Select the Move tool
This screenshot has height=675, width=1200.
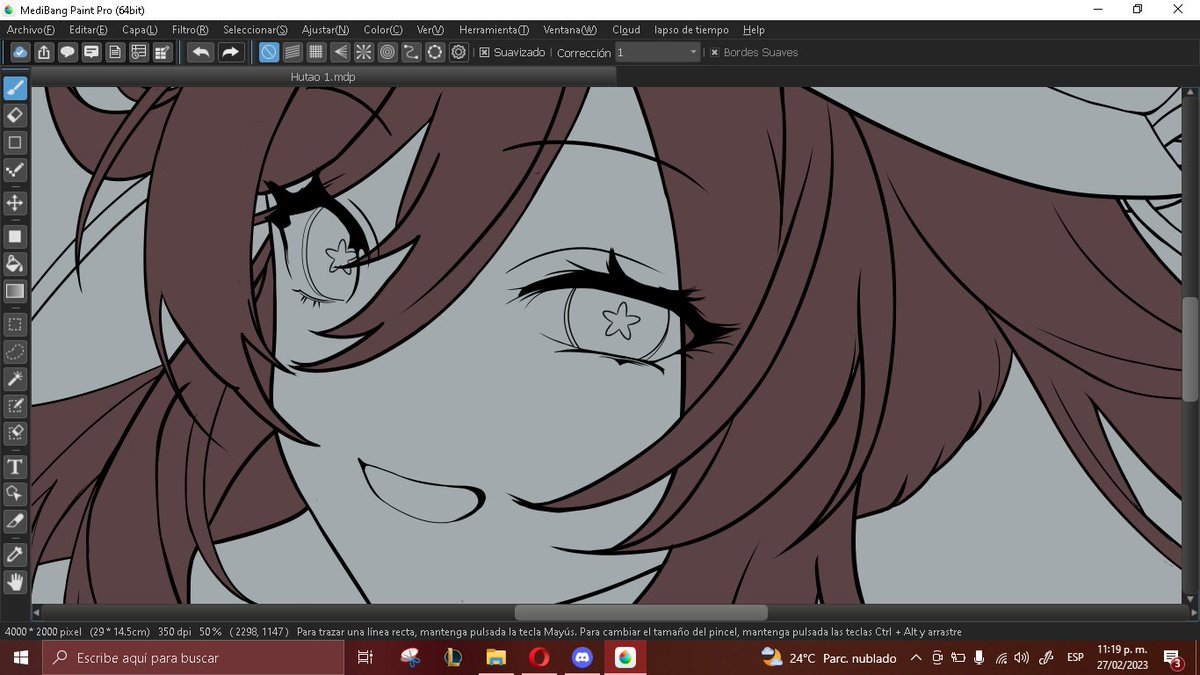(x=15, y=203)
